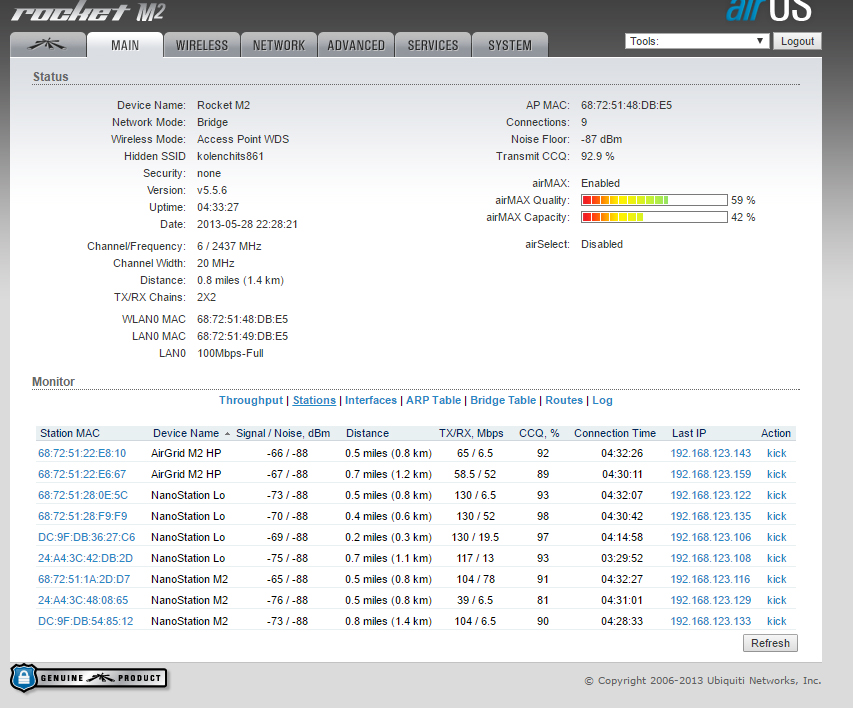
Task: Kick station with IP 192.168.123.133
Action: coord(776,621)
